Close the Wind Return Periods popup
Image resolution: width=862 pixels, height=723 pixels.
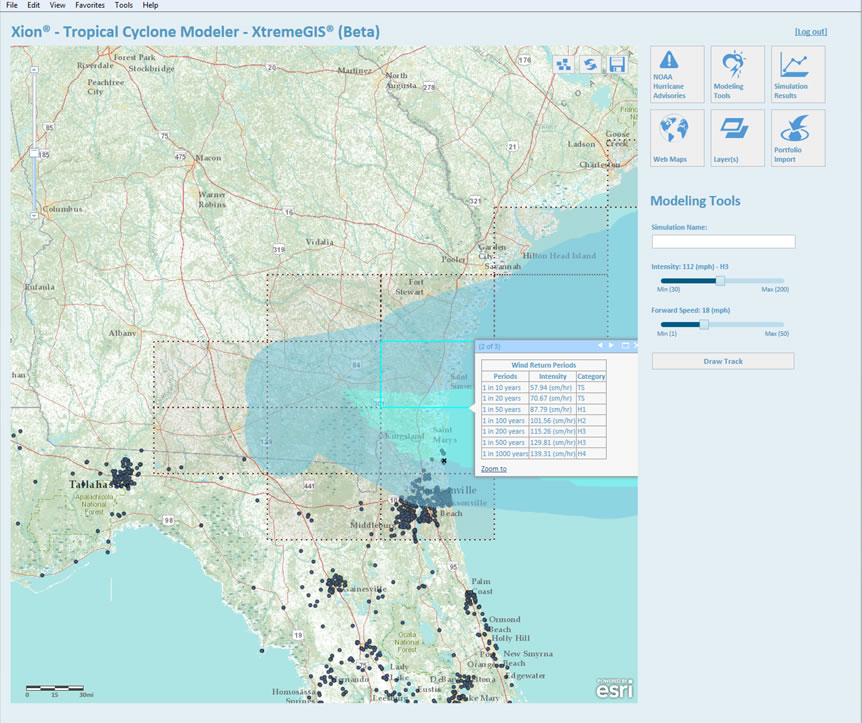(636, 346)
